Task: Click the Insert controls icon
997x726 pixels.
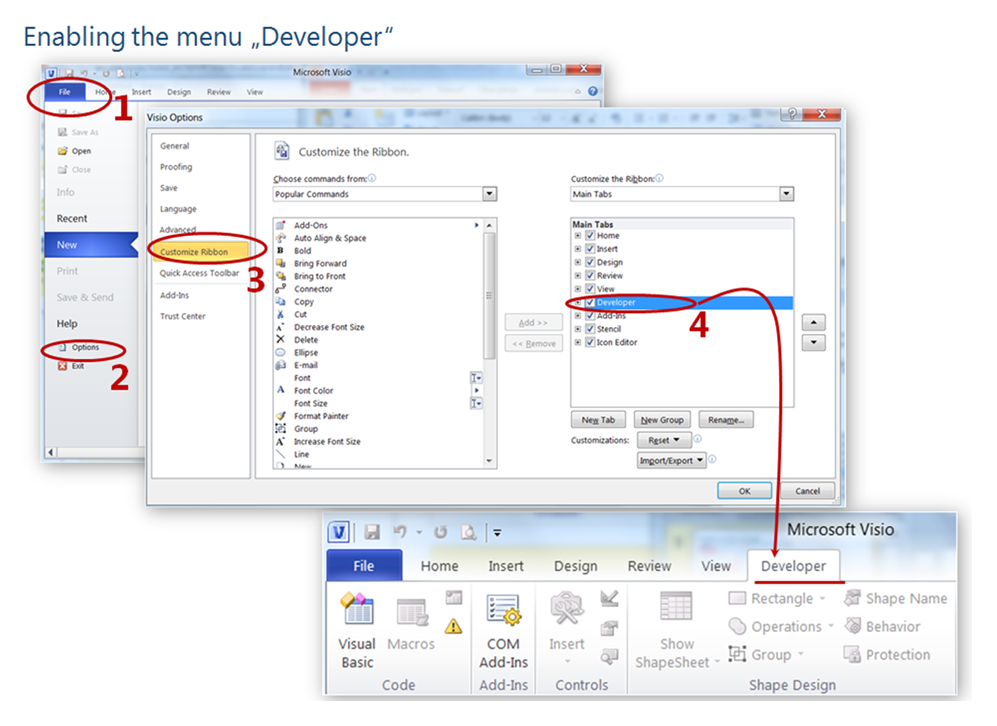Action: coord(566,609)
